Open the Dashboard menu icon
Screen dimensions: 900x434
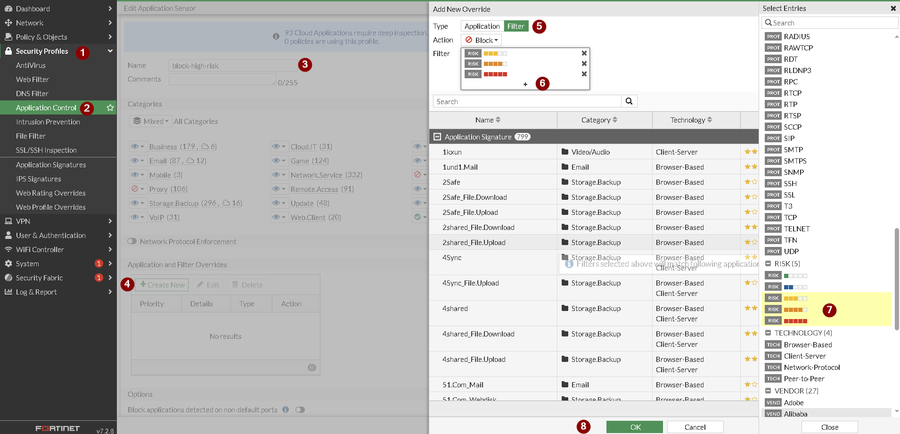click(x=8, y=9)
